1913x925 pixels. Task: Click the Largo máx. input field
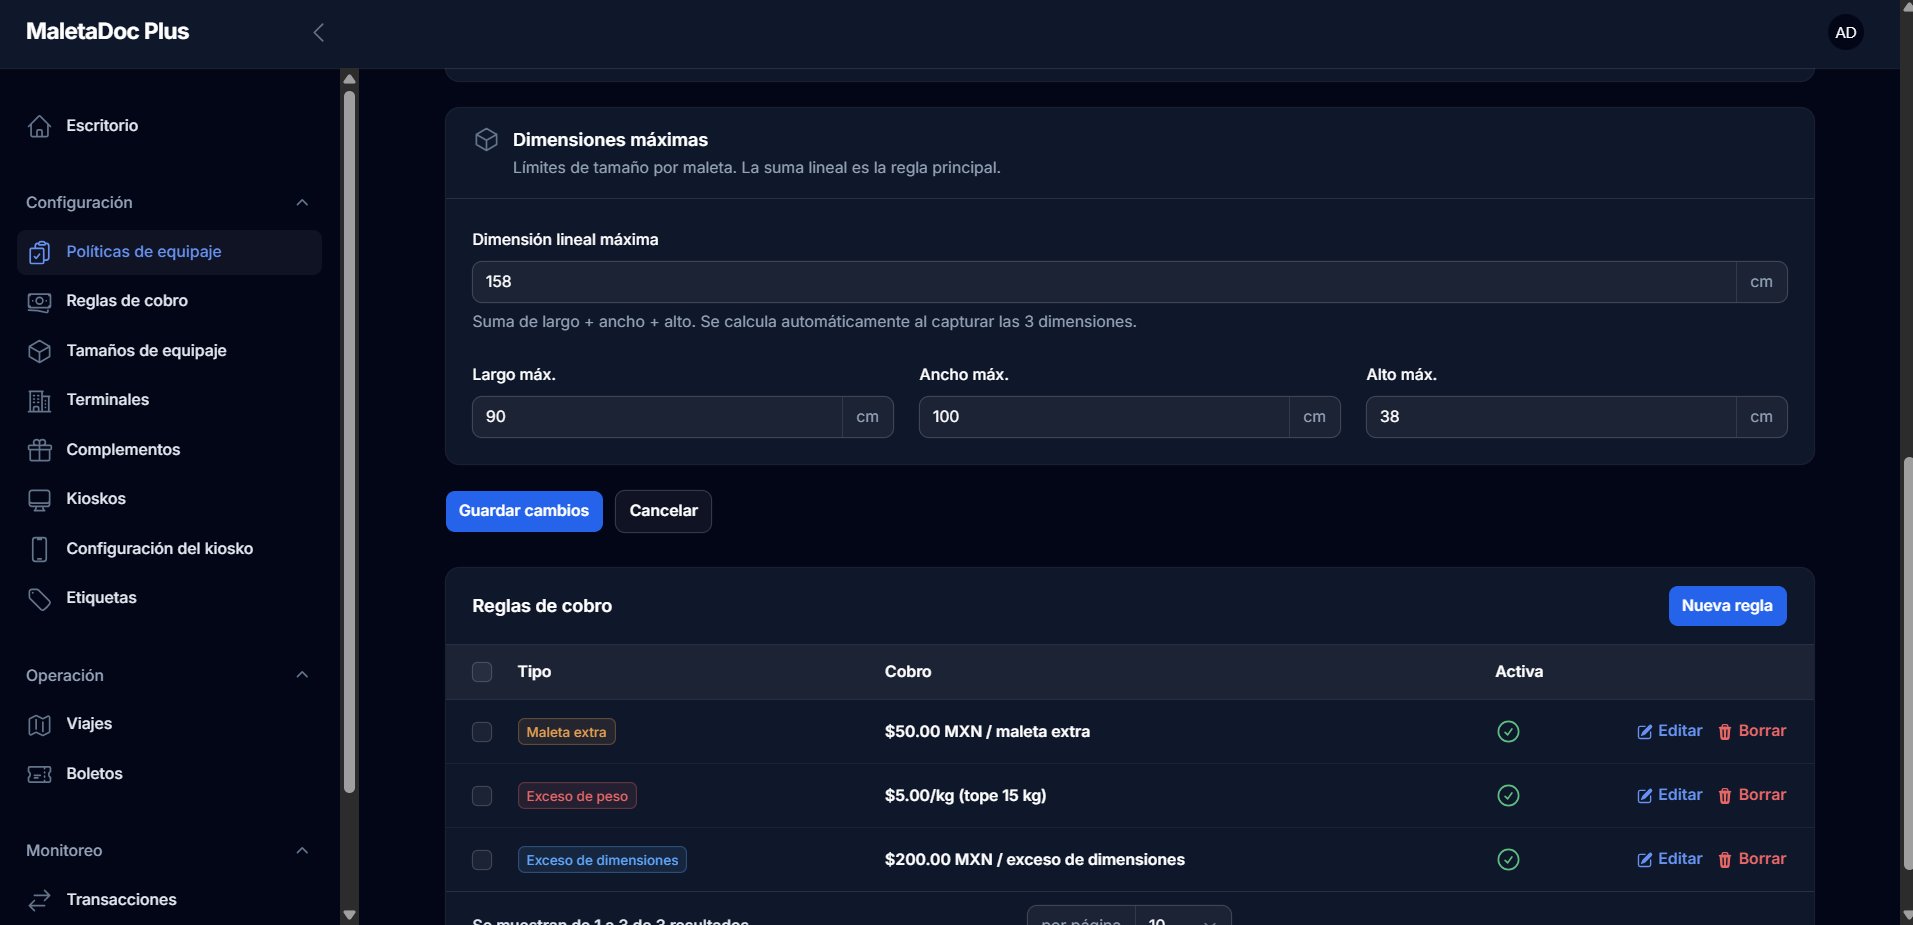[657, 417]
